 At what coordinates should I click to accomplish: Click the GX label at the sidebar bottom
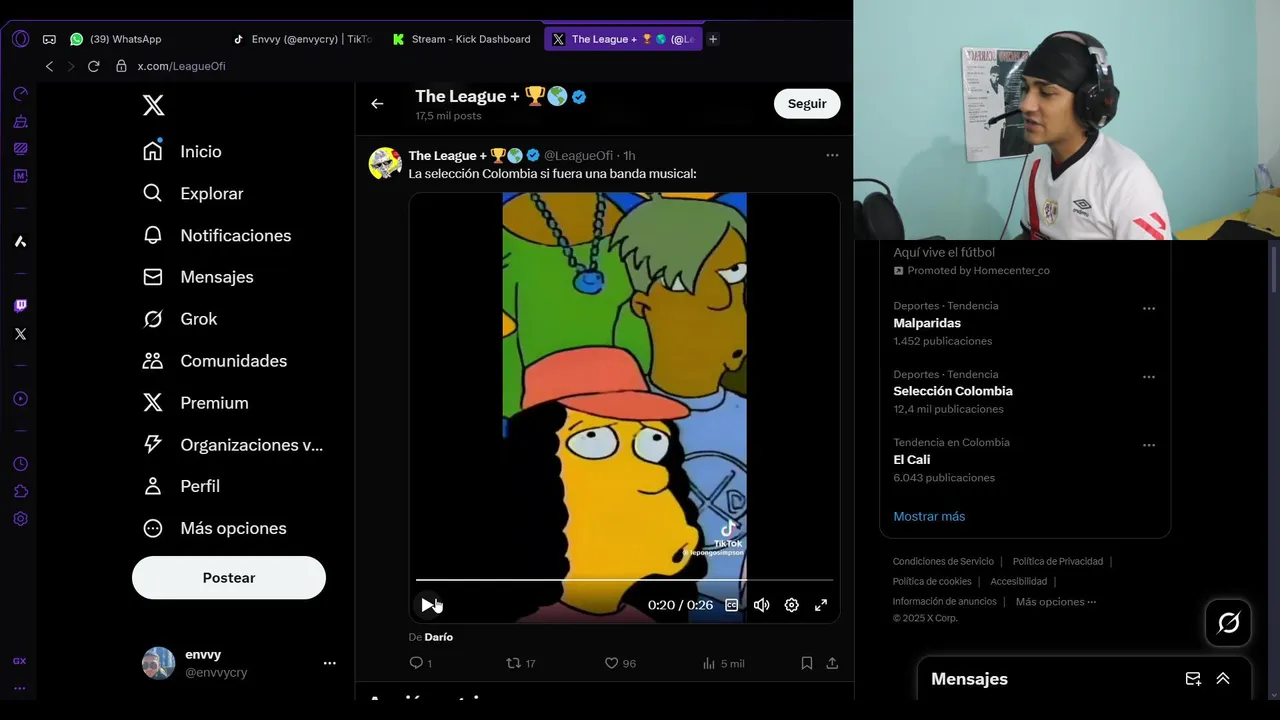pyautogui.click(x=19, y=661)
